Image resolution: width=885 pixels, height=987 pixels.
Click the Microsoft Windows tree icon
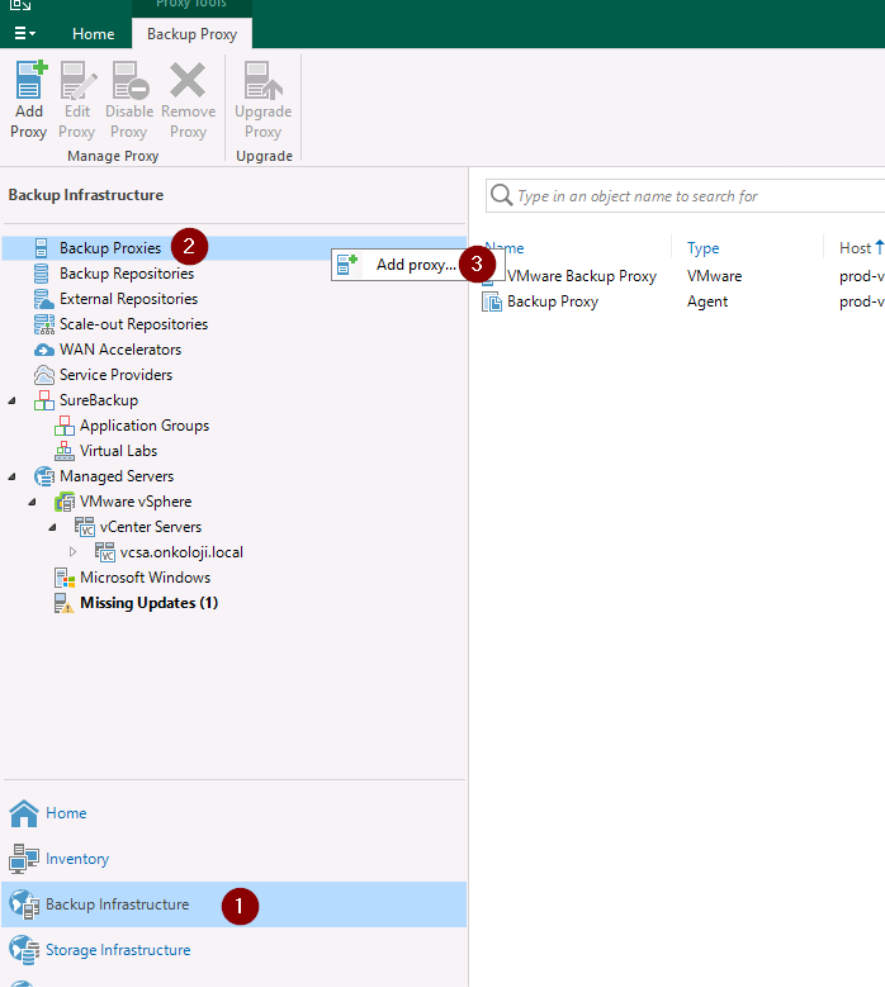tap(64, 578)
